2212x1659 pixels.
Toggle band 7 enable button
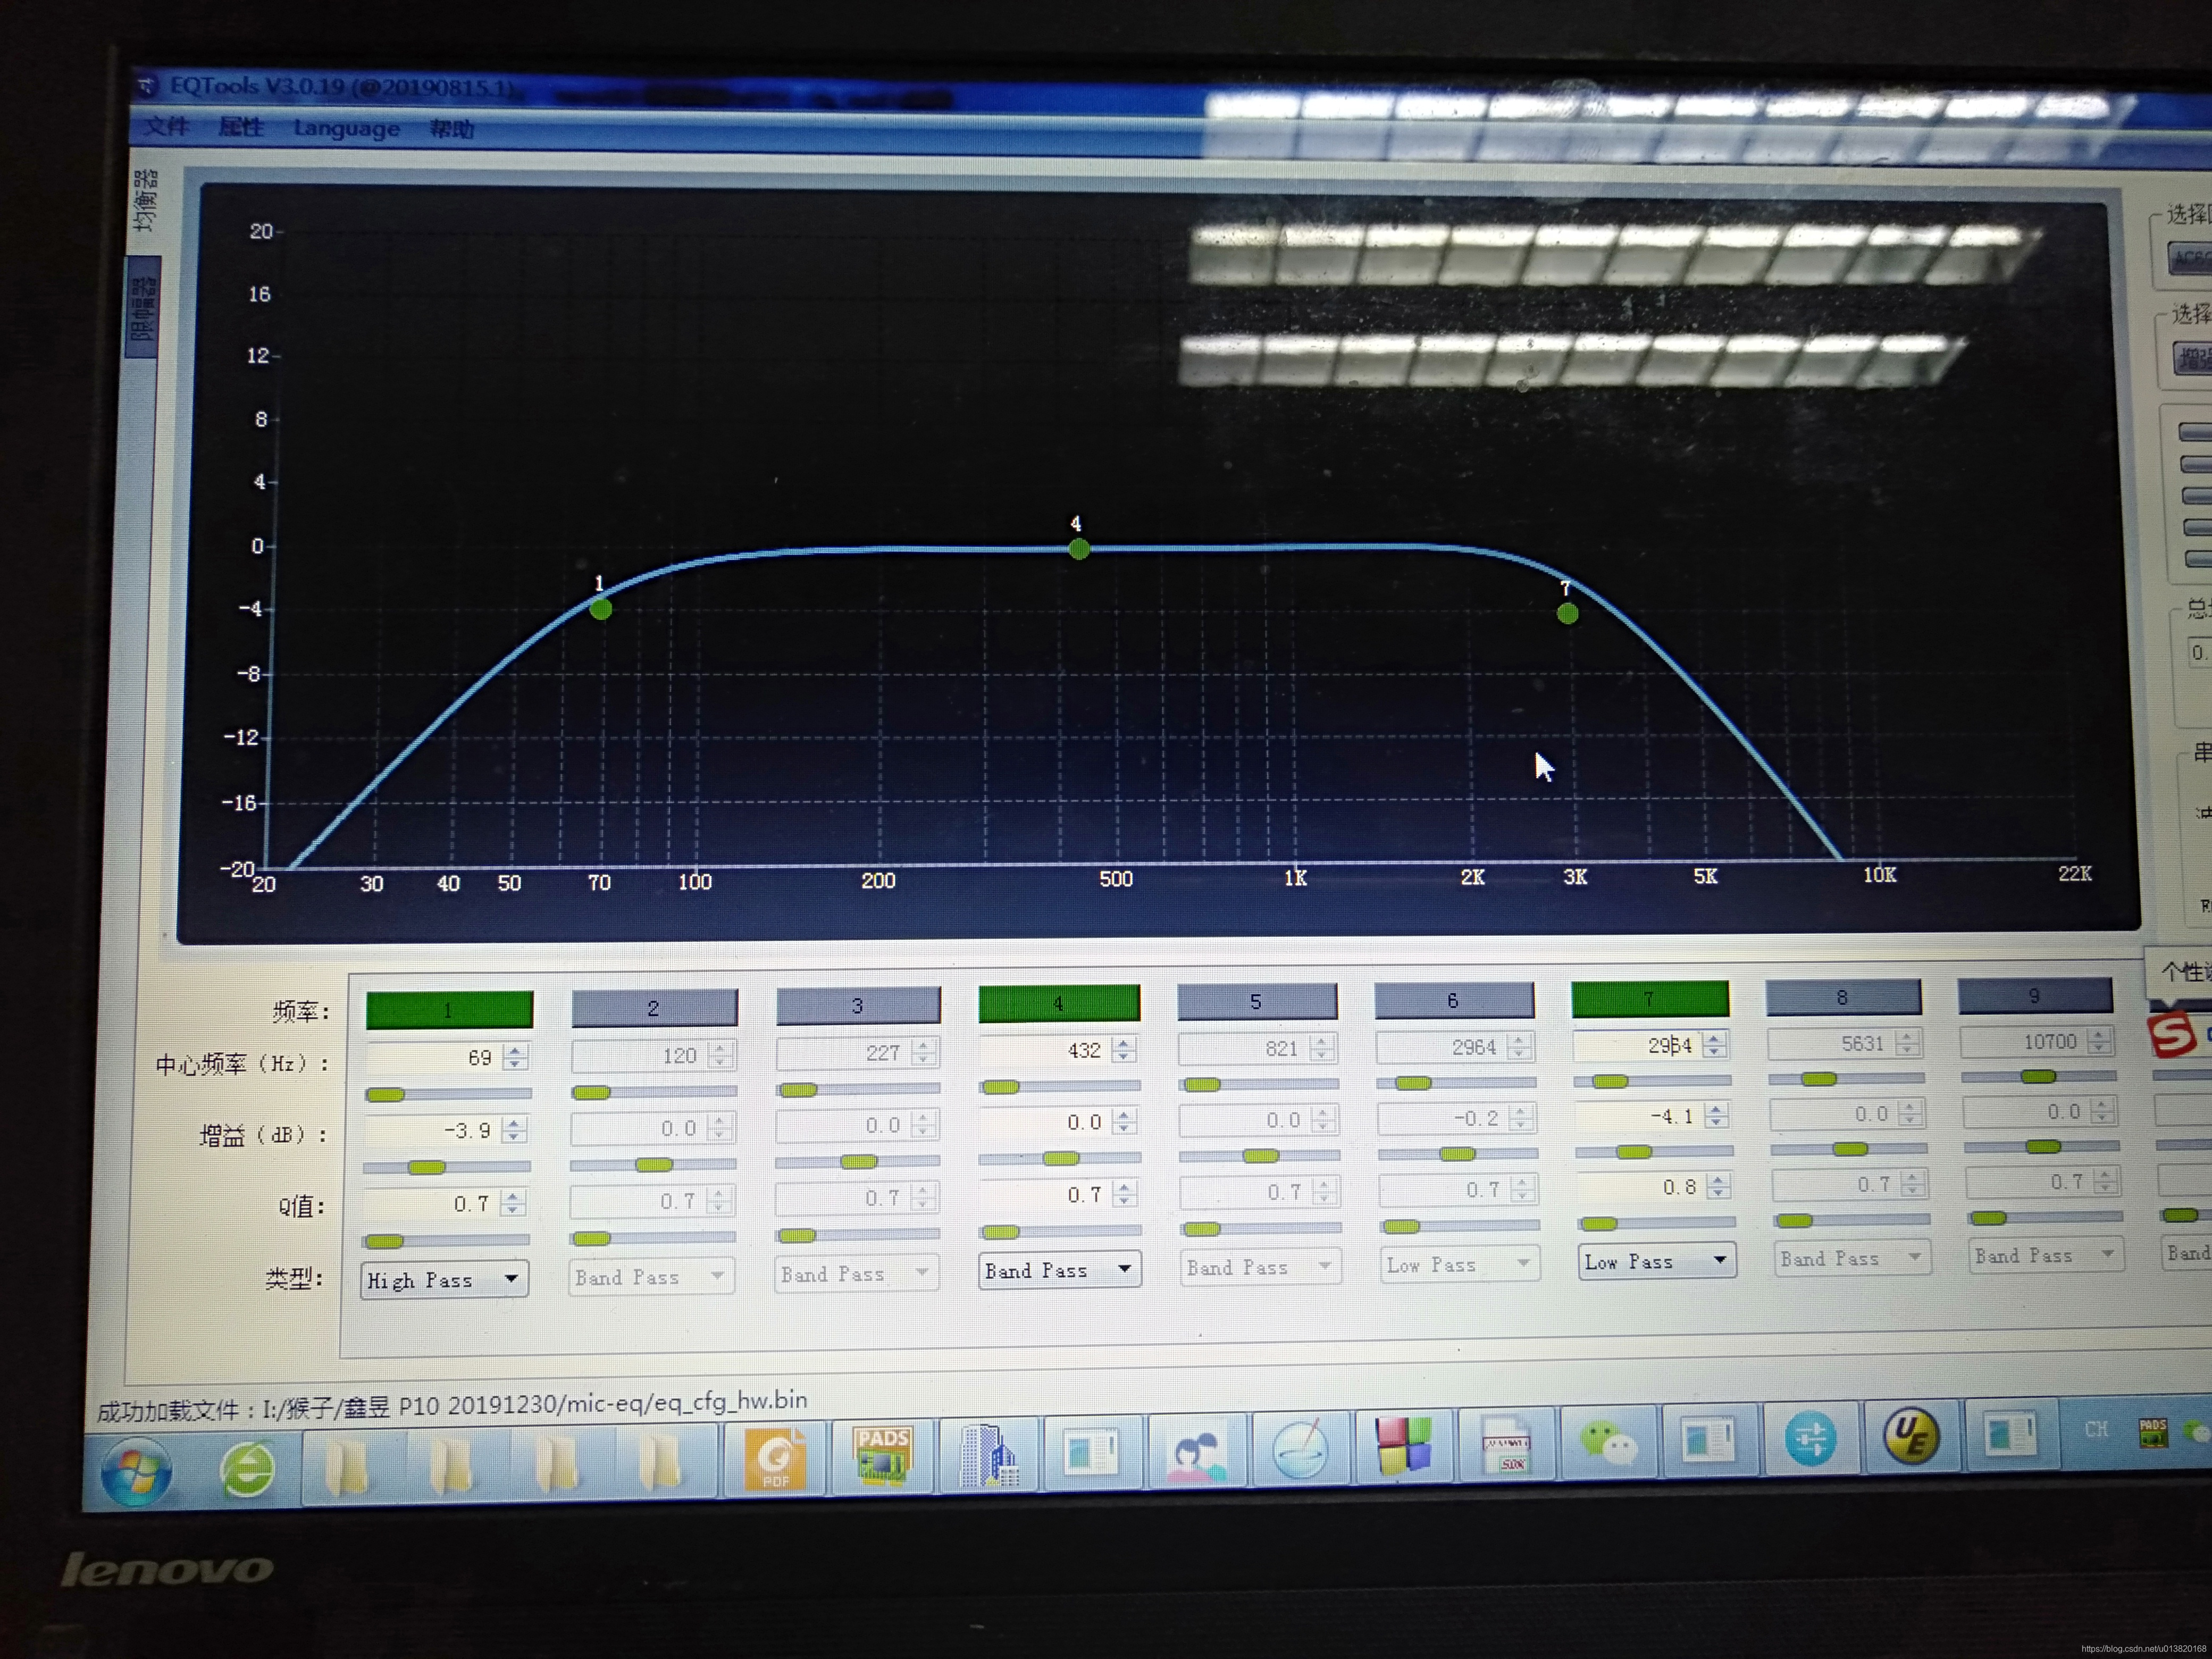coord(1650,998)
